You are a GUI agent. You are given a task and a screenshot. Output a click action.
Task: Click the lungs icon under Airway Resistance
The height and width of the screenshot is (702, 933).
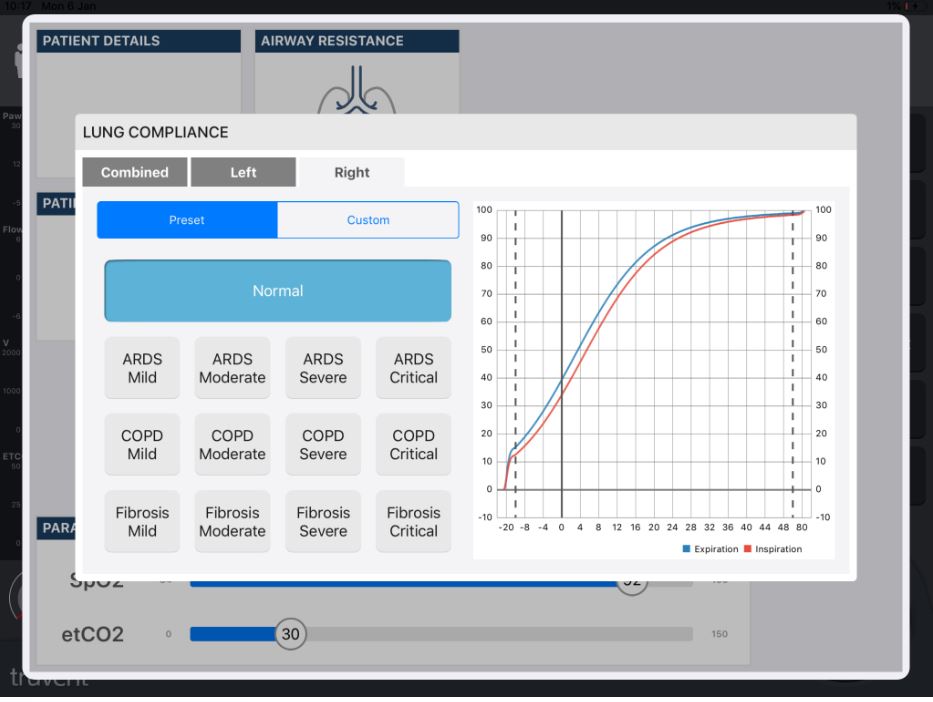(356, 89)
